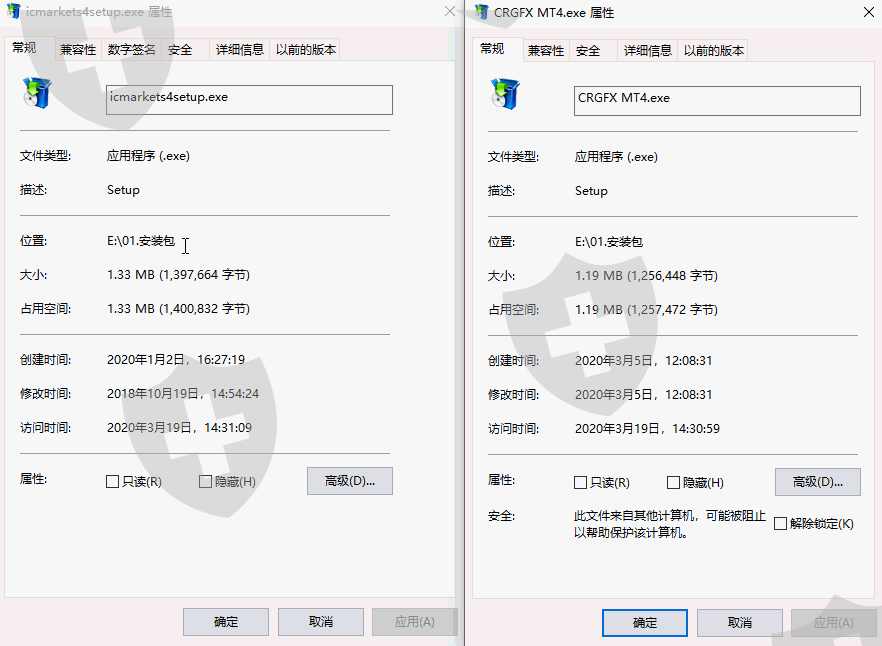Screen dimensions: 882x646
Task: Check 只读(R) in the CRGFX MT4 dialog
Action: 580,483
